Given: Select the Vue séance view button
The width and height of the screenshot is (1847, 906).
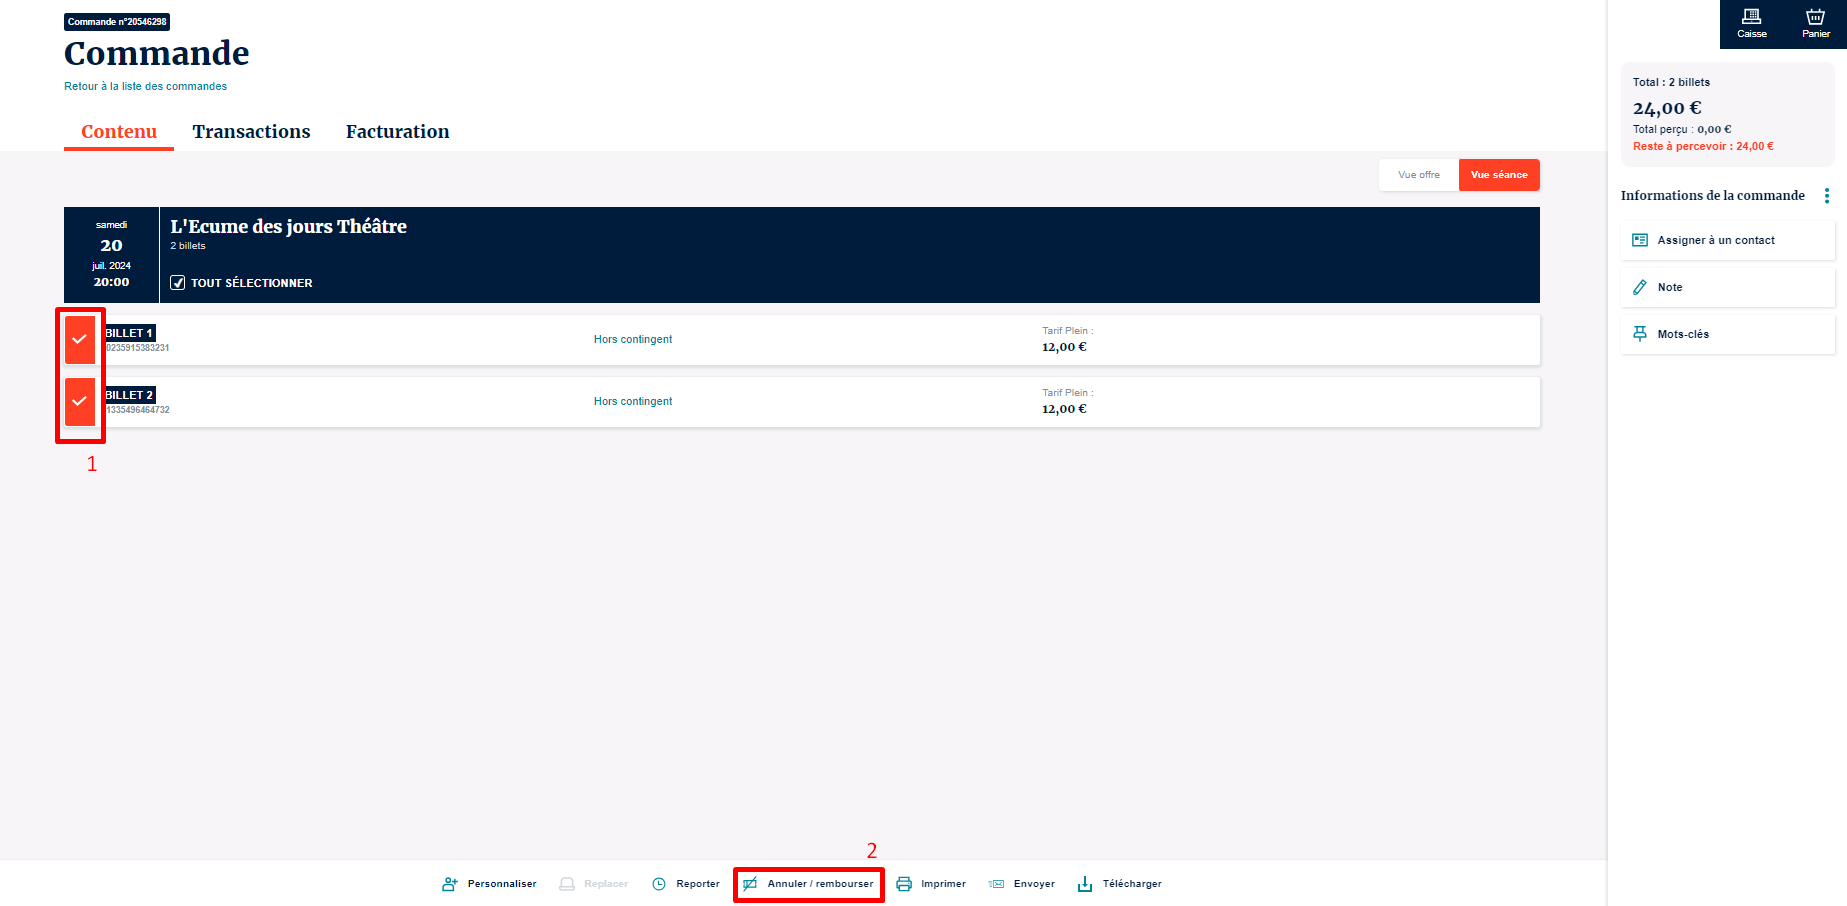Looking at the screenshot, I should click(1498, 175).
